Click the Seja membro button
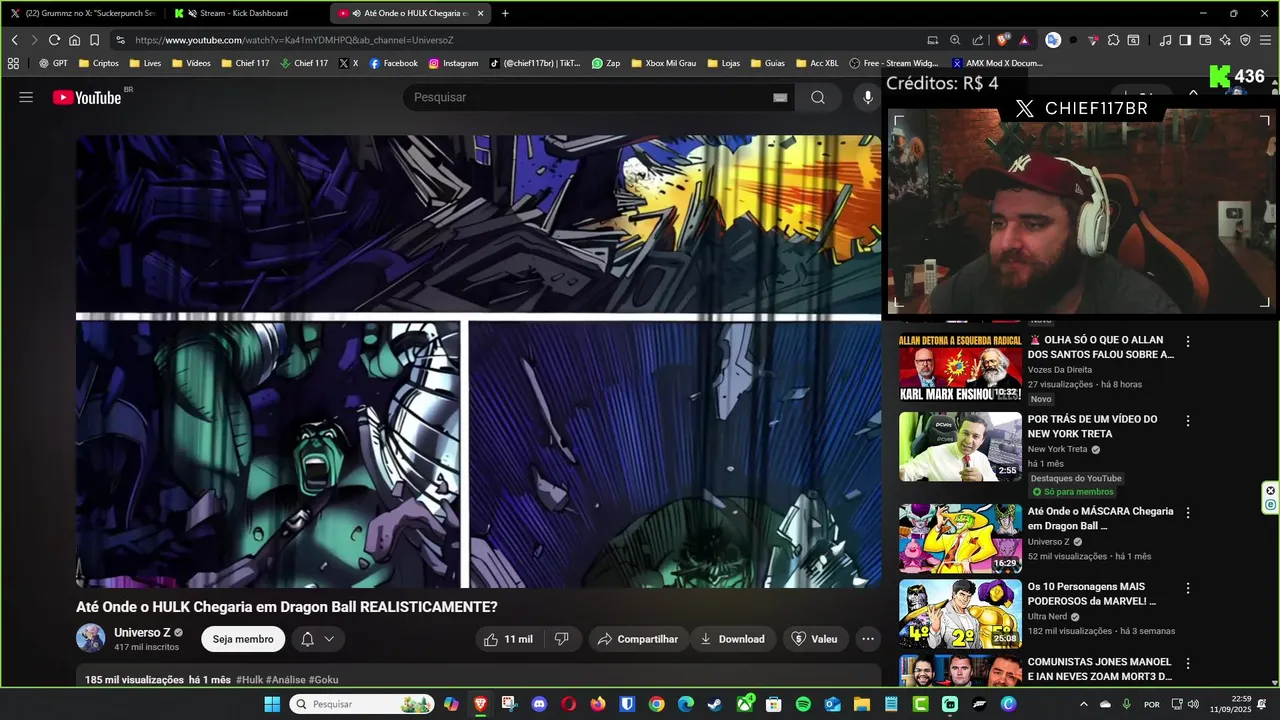The height and width of the screenshot is (720, 1280). (243, 639)
